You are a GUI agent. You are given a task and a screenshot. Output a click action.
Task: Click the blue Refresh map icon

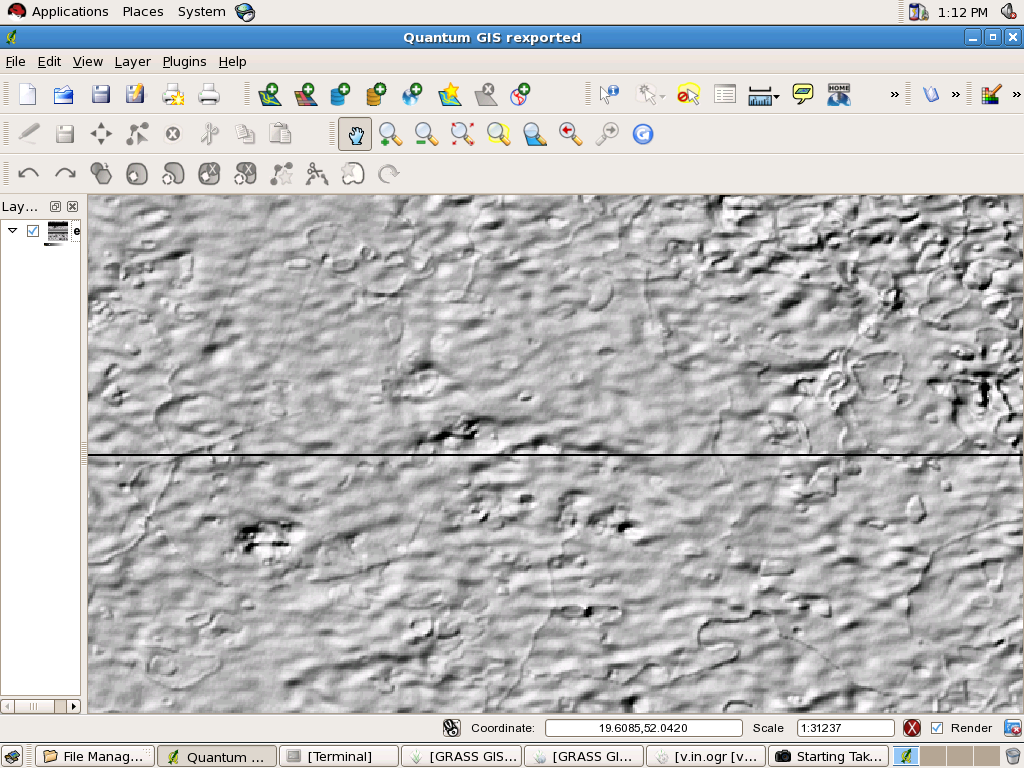(x=643, y=134)
